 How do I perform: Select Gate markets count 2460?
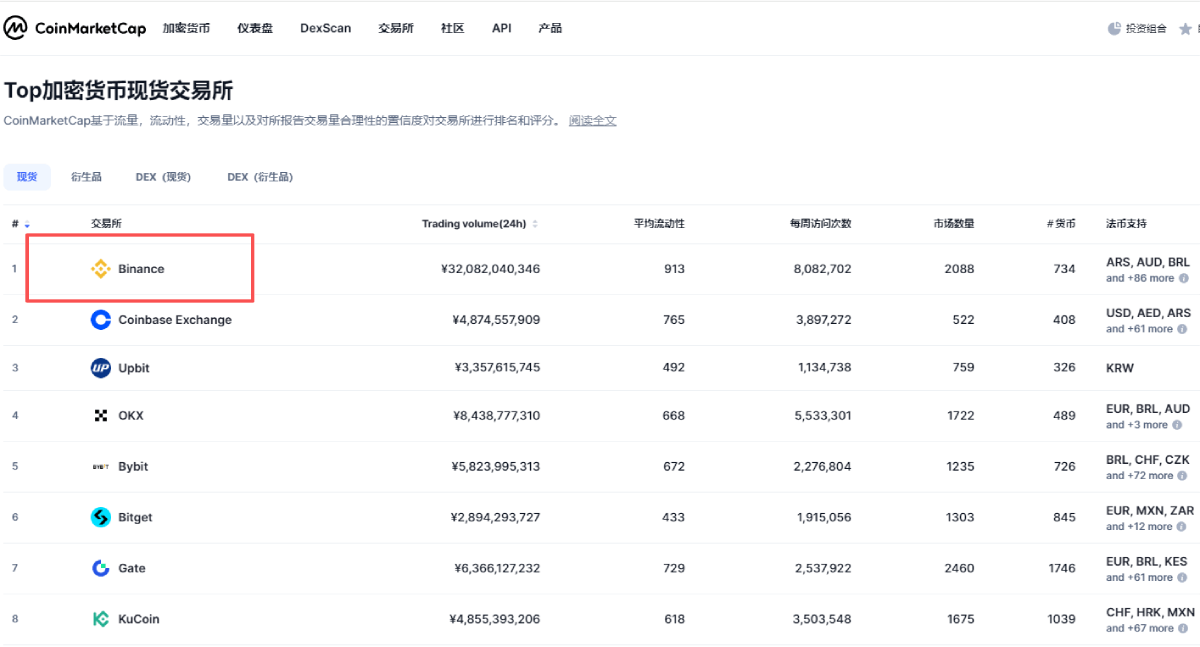pos(959,568)
